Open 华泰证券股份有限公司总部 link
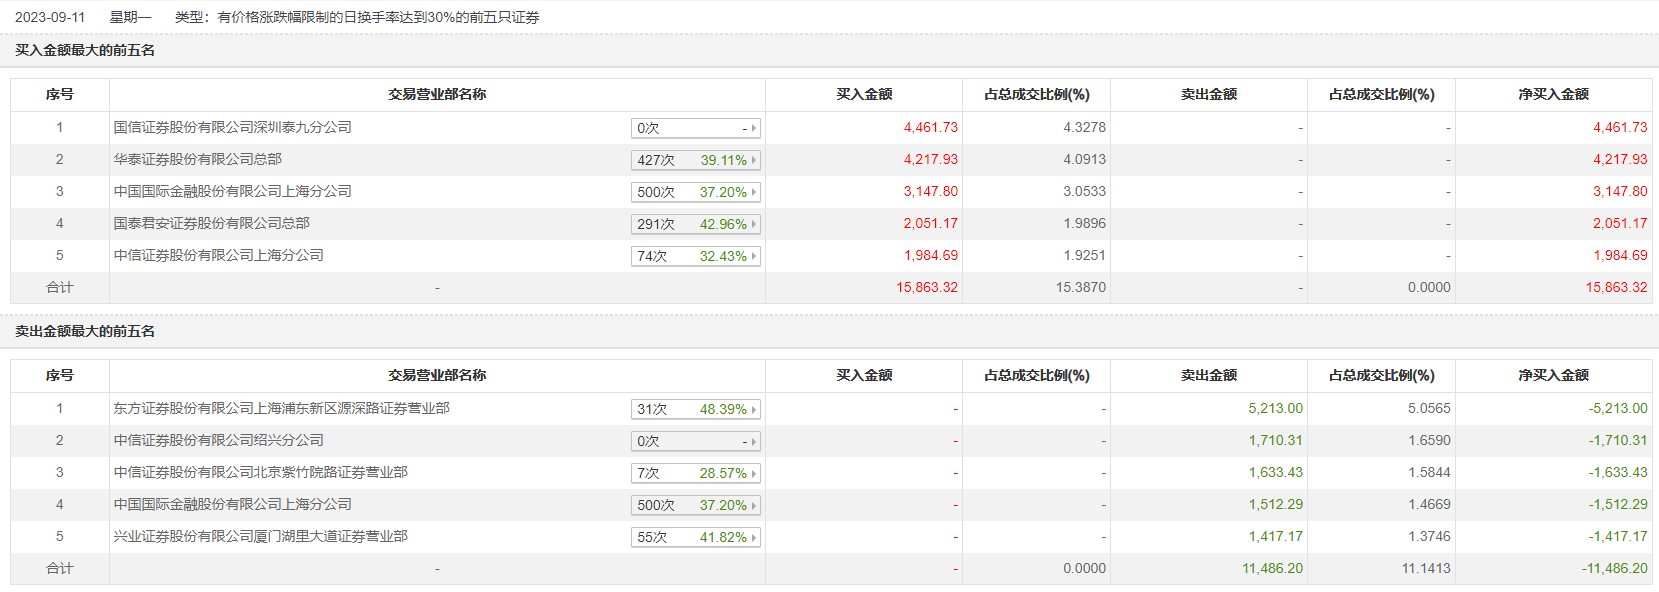This screenshot has height=592, width=1659. tap(197, 159)
